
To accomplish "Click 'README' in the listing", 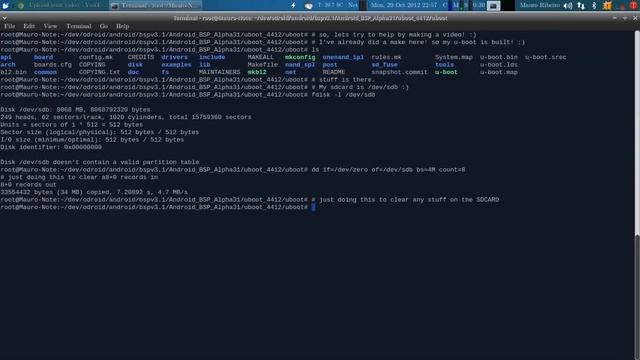I will click(333, 72).
